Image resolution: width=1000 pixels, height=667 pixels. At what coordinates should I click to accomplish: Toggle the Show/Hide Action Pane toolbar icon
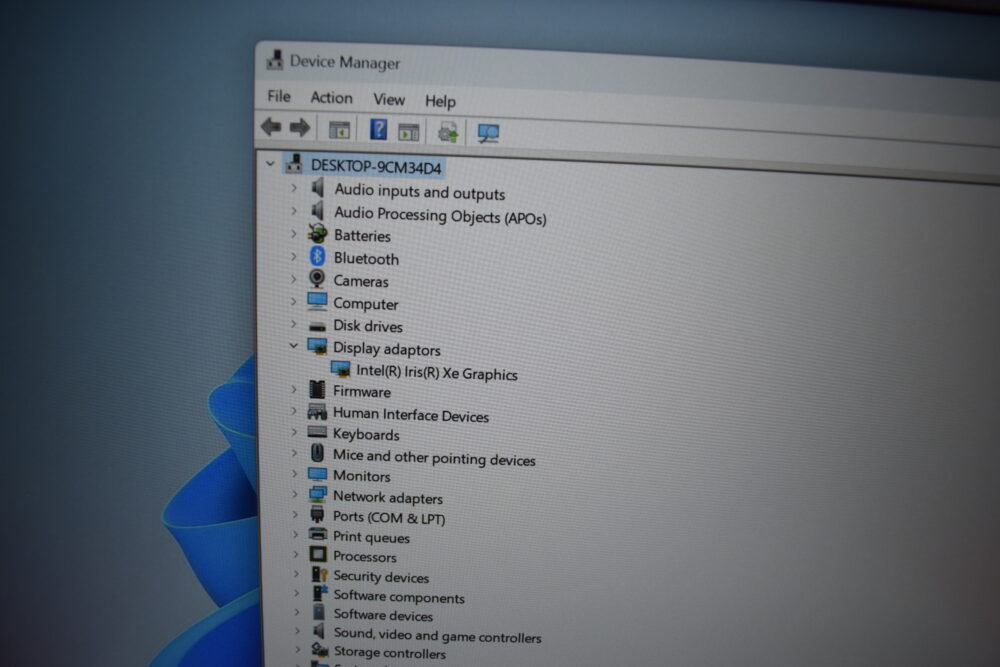click(x=409, y=132)
